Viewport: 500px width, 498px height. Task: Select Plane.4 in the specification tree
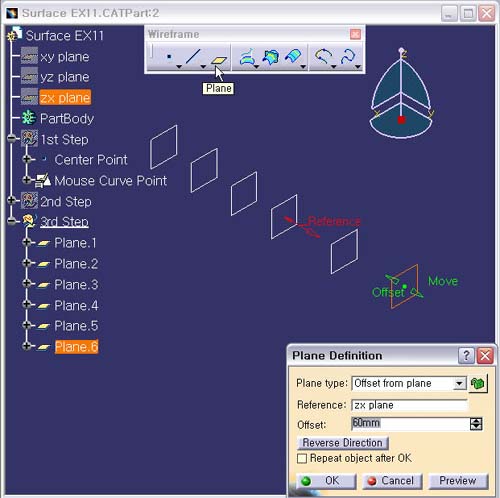coord(76,305)
